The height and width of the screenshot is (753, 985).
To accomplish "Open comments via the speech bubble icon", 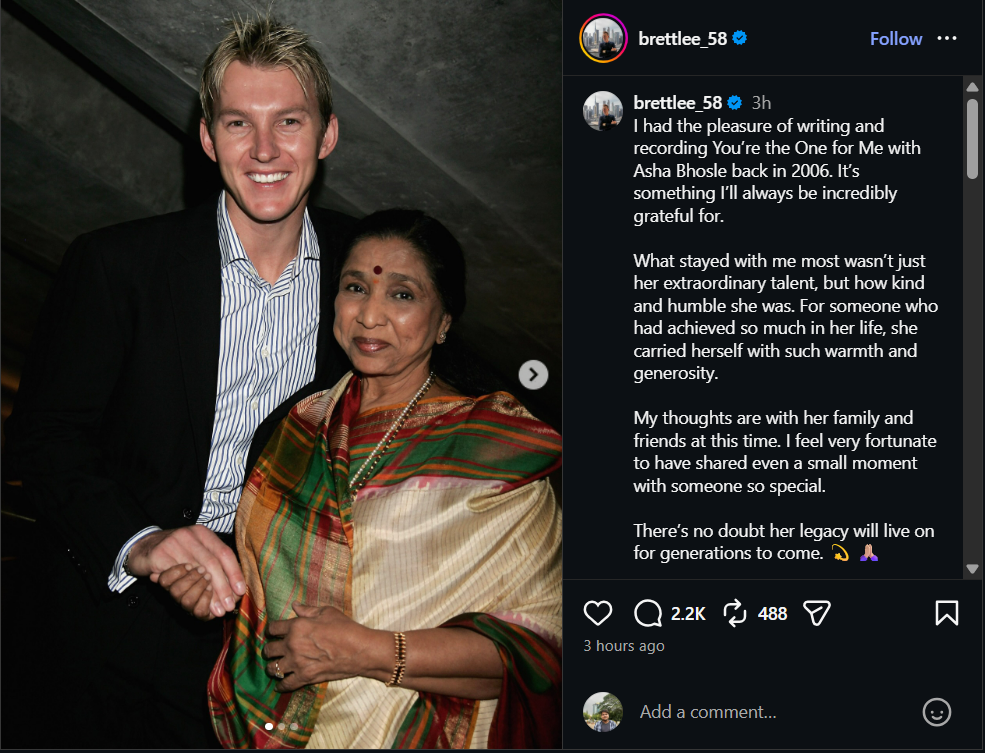I will 648,612.
